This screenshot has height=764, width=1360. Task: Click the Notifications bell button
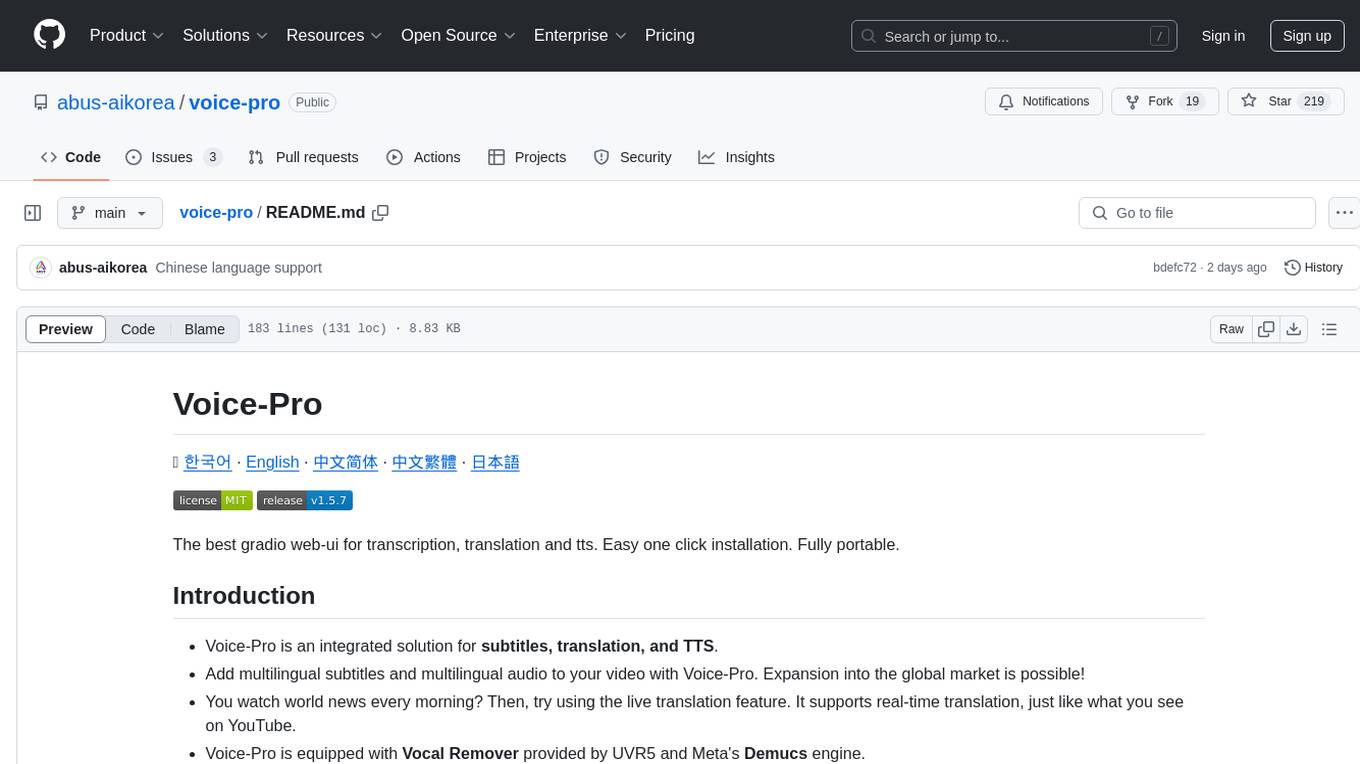point(1044,102)
